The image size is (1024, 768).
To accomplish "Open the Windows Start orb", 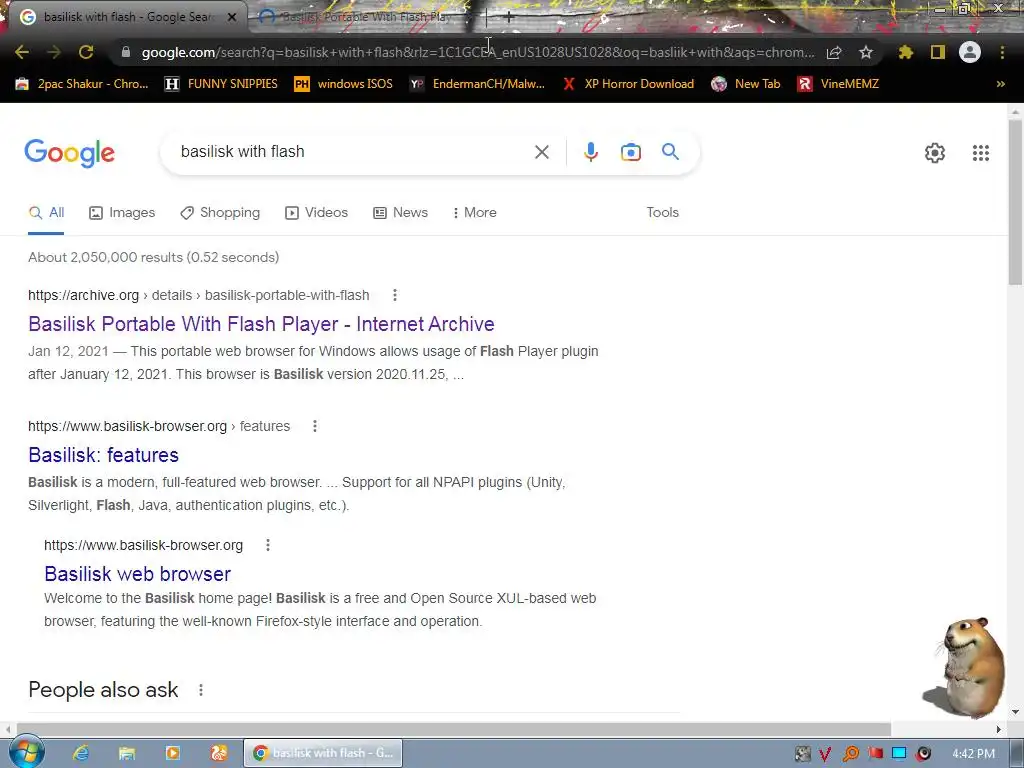I will coord(26,753).
